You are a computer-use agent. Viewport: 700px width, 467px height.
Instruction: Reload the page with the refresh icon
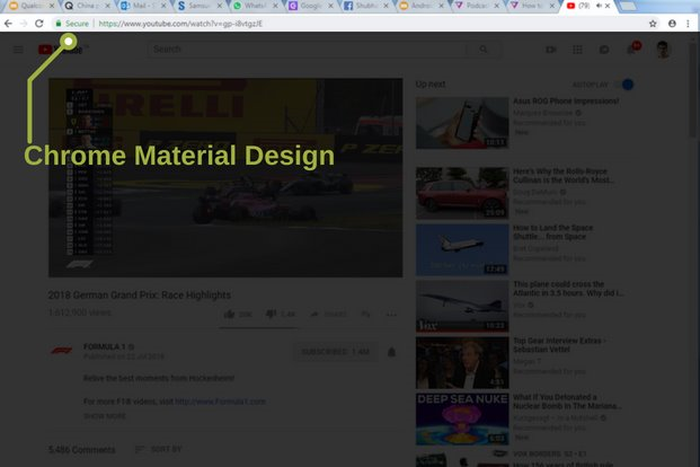[x=39, y=23]
